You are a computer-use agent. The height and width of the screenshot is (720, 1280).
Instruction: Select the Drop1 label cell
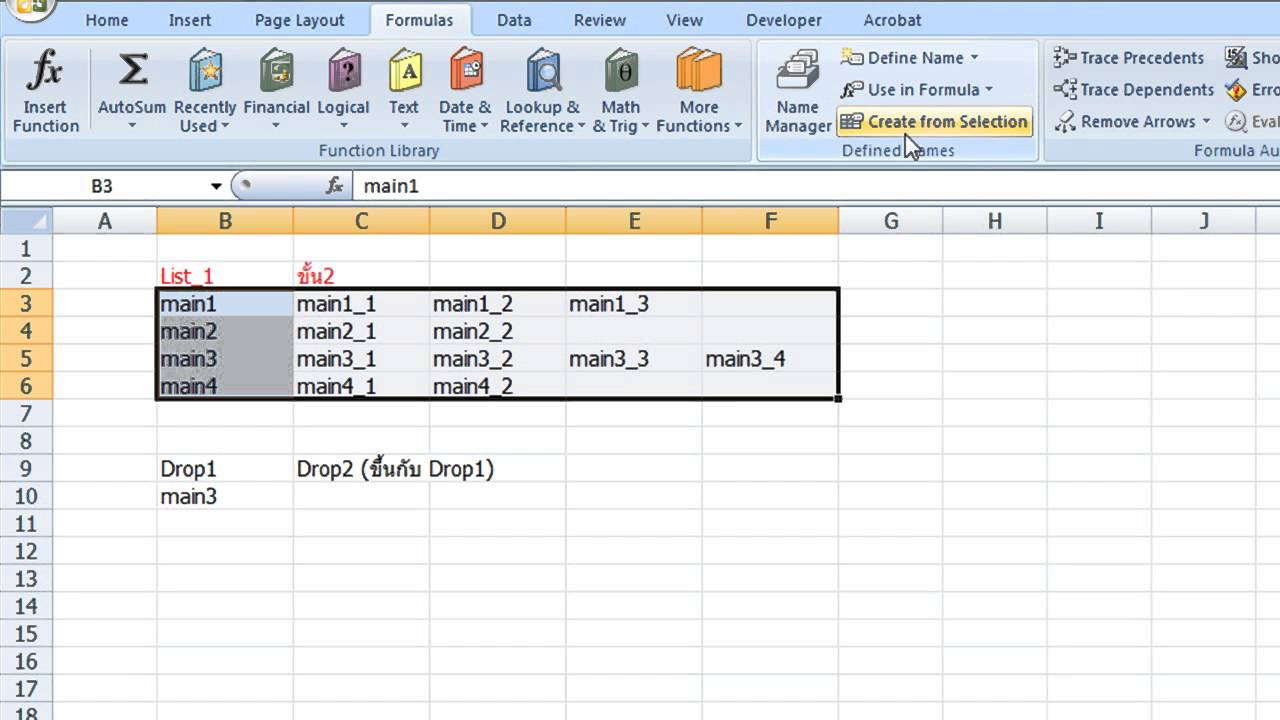tap(225, 469)
